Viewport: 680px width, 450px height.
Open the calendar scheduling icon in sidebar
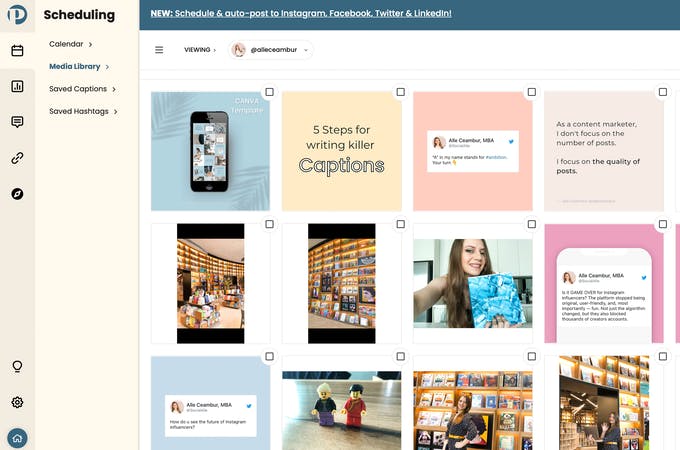click(x=17, y=51)
